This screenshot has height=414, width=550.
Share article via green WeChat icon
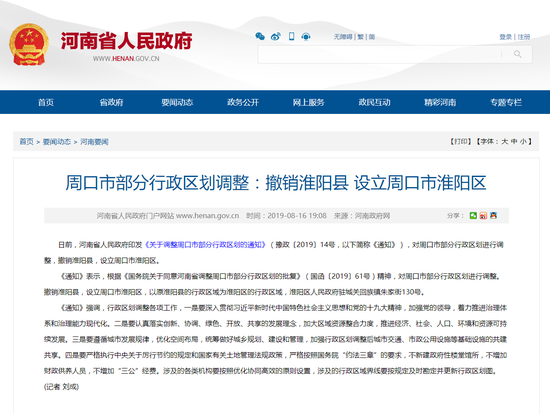473,215
